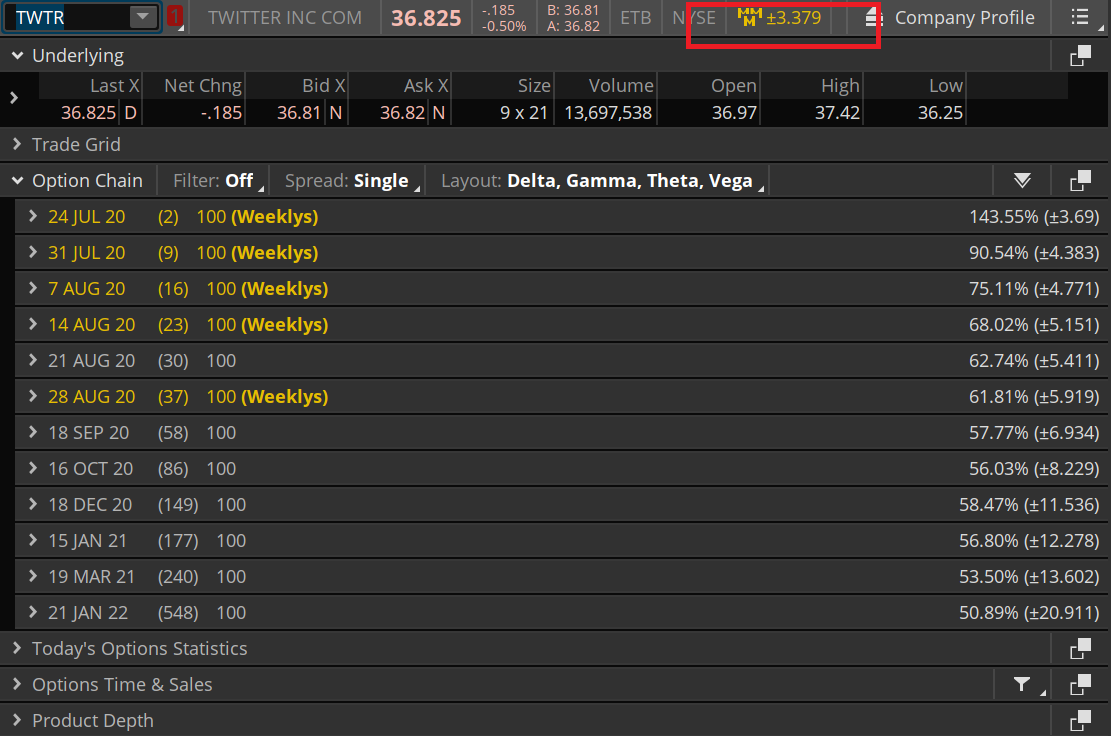Open the Filter: Off dropdown
This screenshot has height=736, width=1111.
[218, 181]
